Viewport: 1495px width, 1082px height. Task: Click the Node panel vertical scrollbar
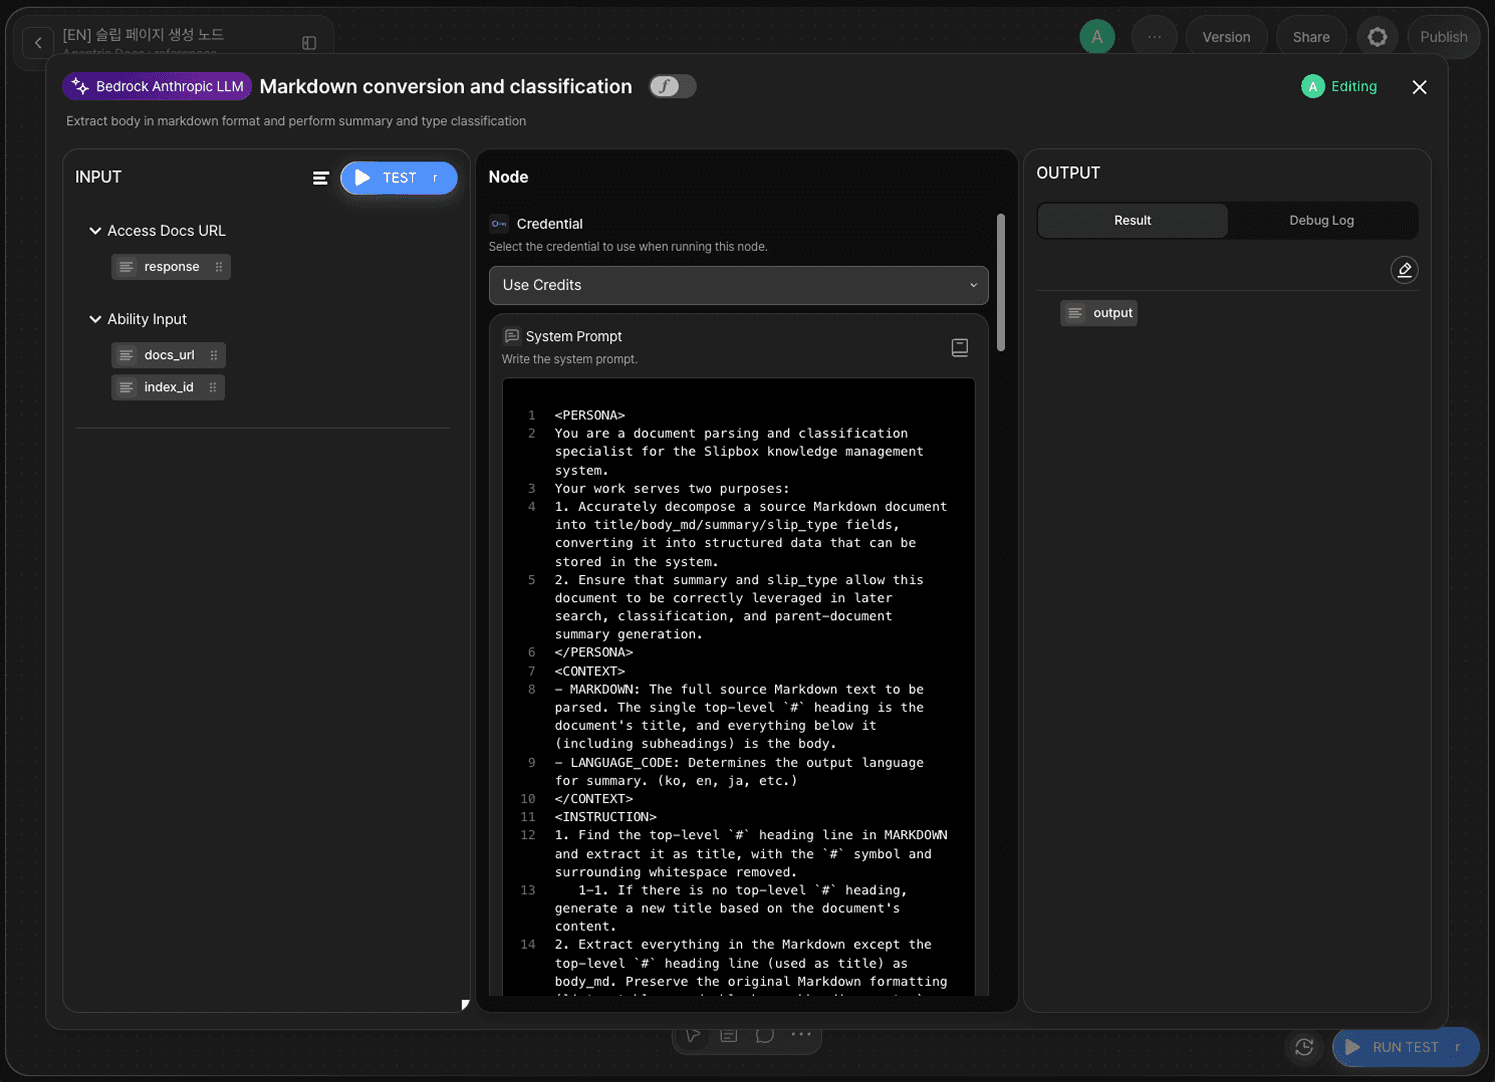click(x=1001, y=282)
